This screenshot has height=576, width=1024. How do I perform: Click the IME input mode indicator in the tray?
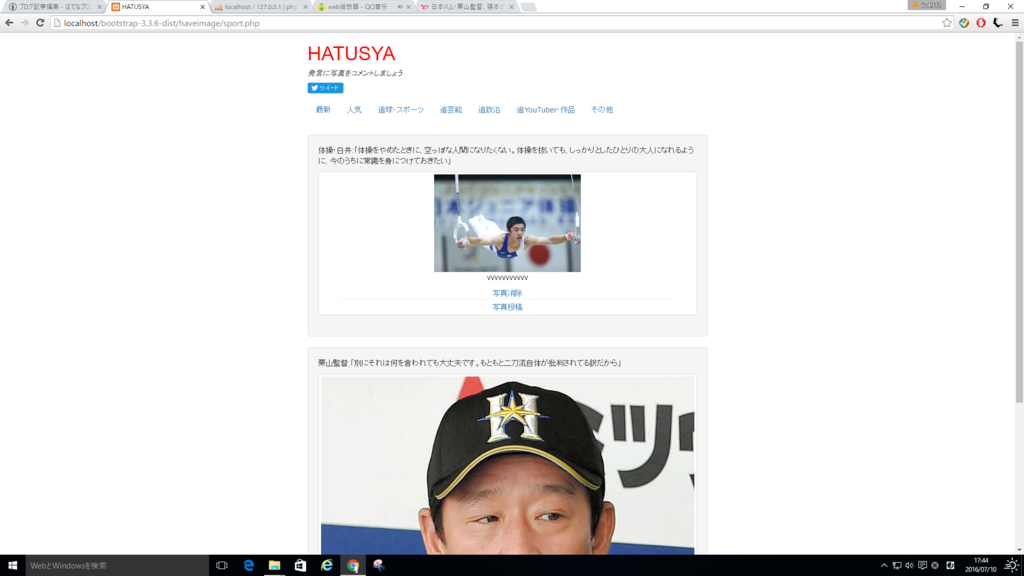[950, 566]
